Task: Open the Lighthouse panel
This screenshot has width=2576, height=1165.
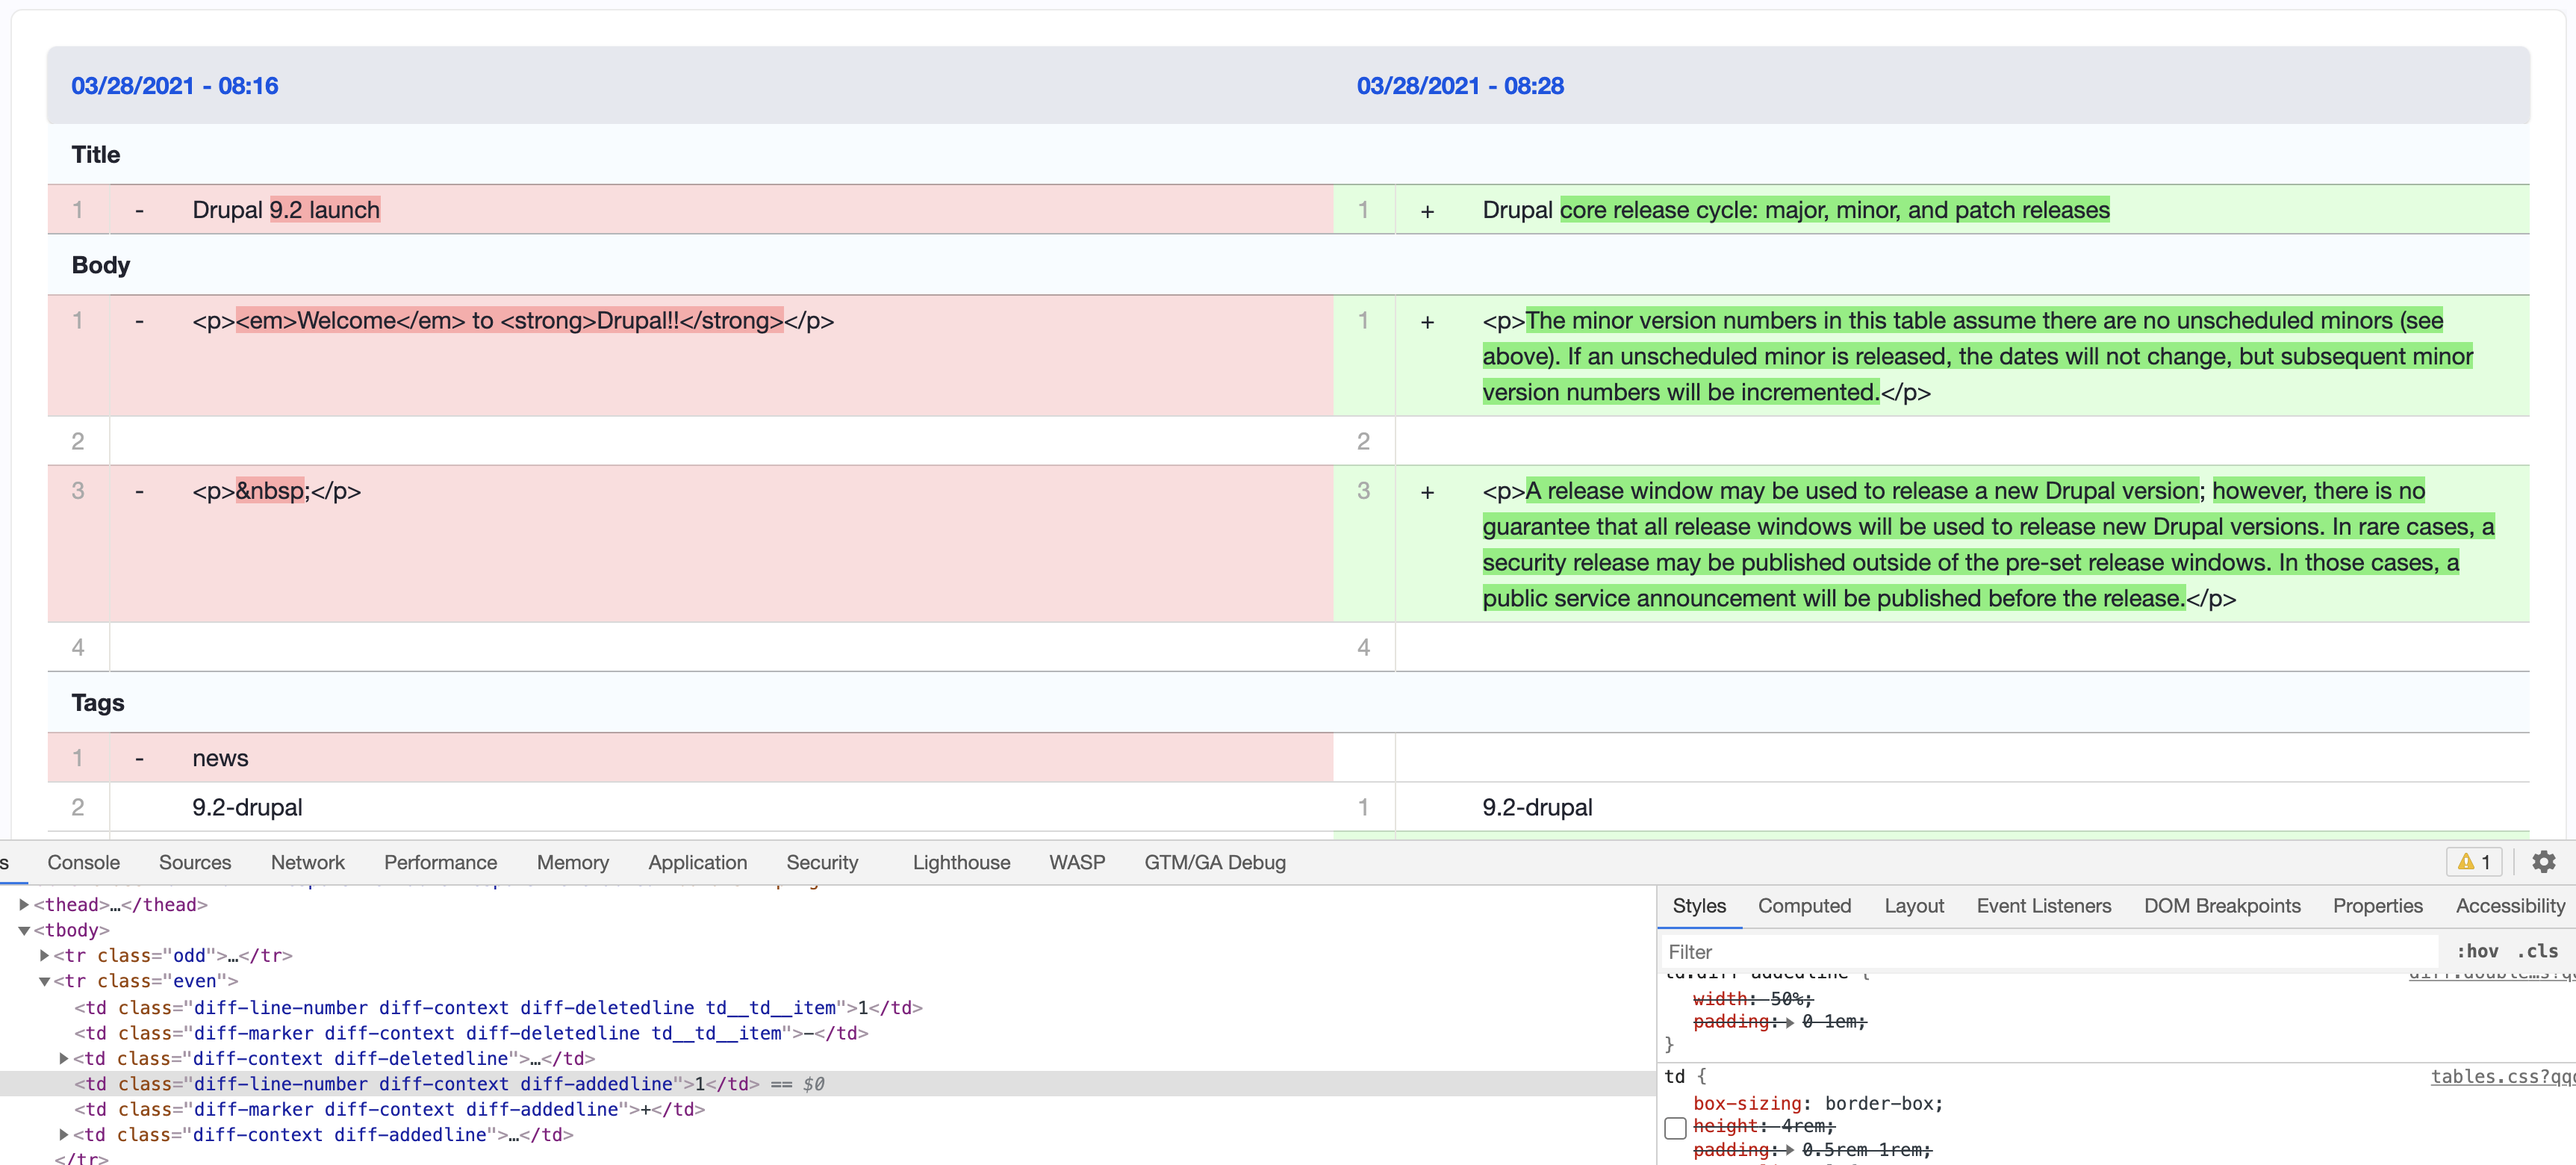Action: tap(960, 861)
